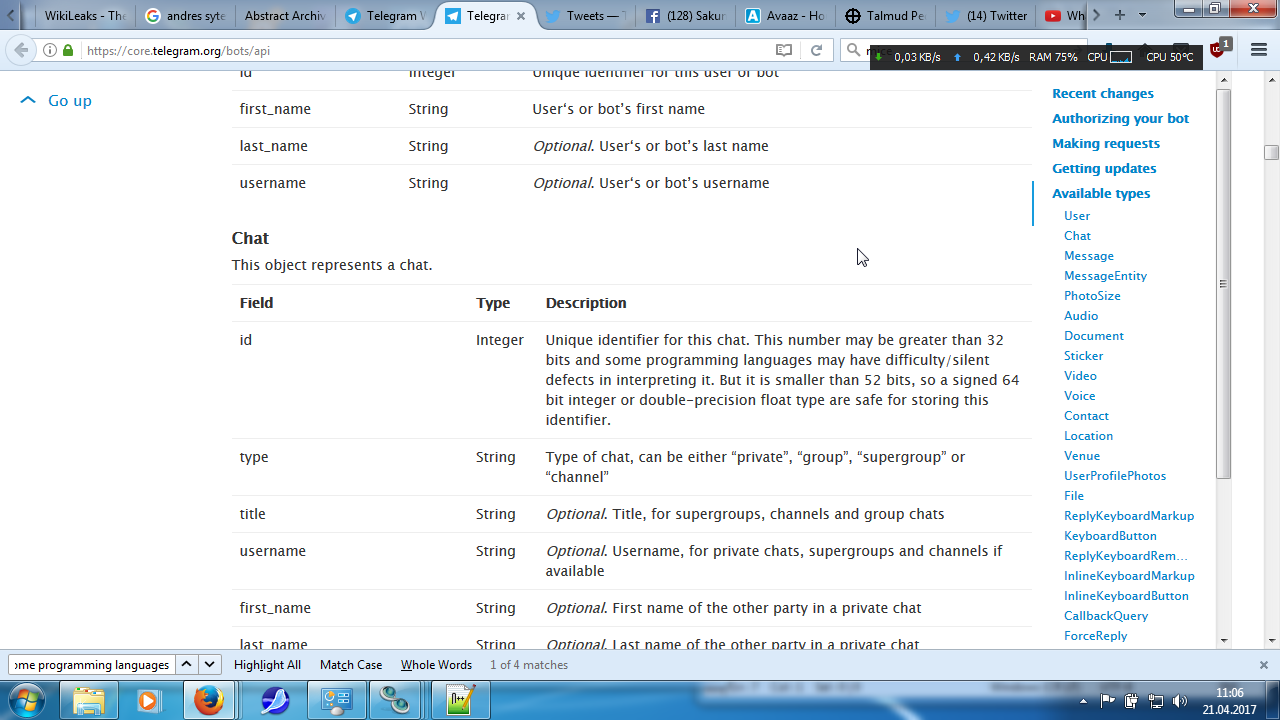Toggle Match Case in find bar
The width and height of the screenshot is (1280, 720).
pyautogui.click(x=351, y=665)
